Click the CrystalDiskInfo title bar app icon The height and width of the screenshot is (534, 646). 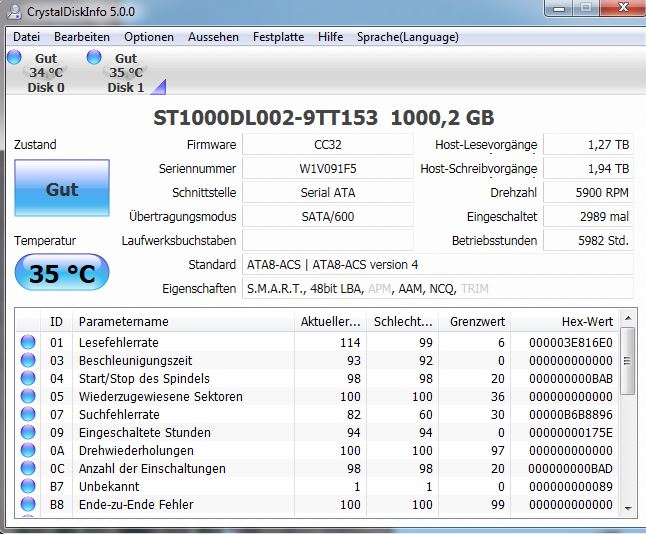[14, 12]
